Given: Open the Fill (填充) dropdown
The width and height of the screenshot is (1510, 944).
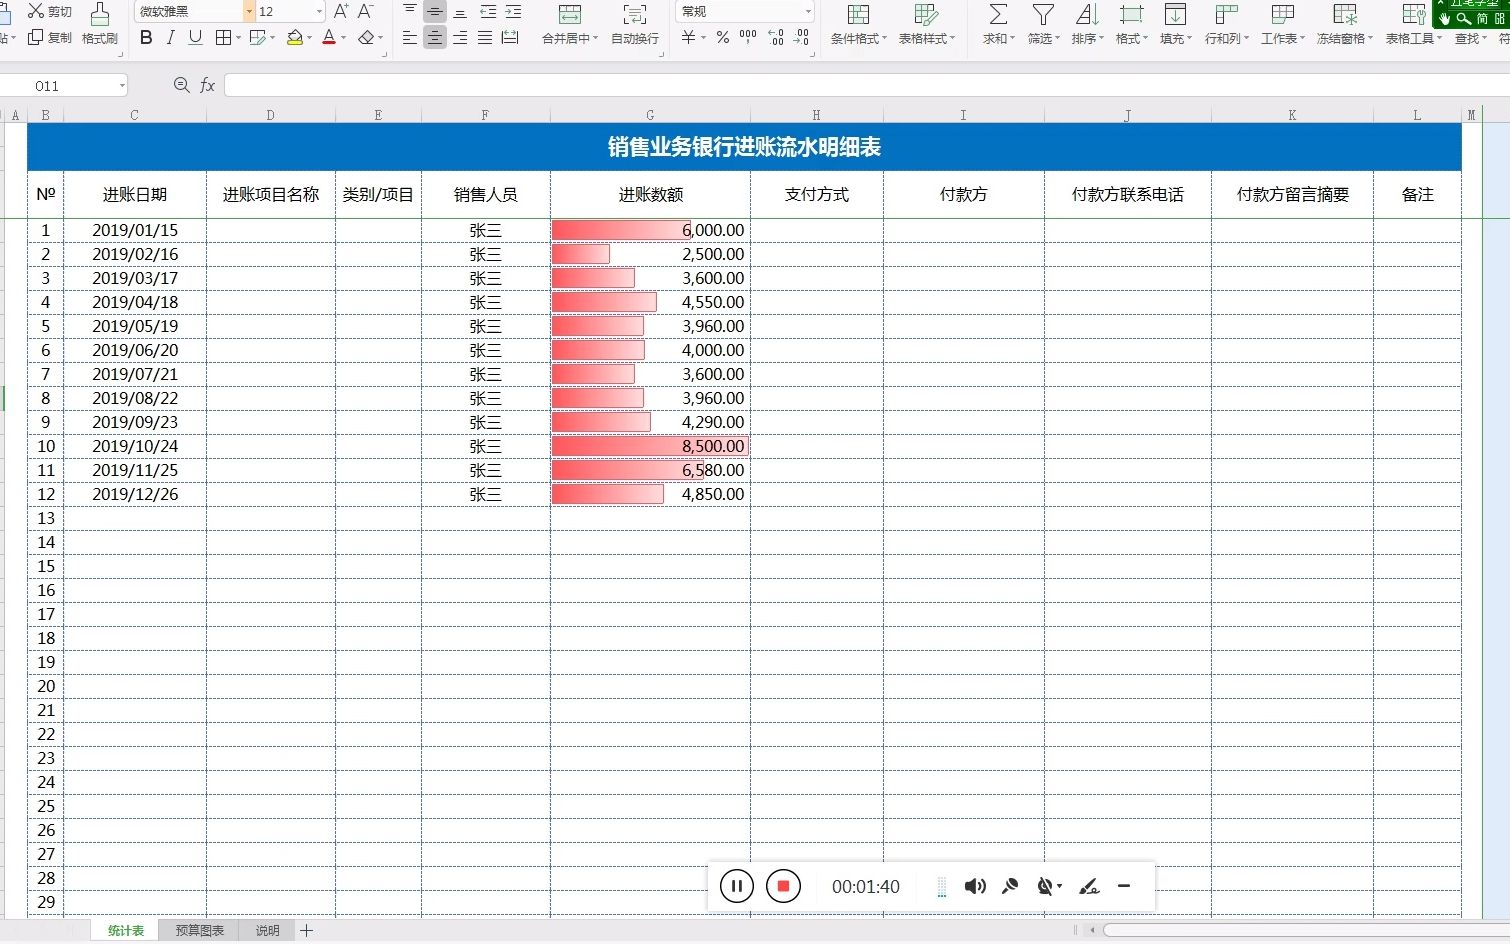Looking at the screenshot, I should [1175, 24].
